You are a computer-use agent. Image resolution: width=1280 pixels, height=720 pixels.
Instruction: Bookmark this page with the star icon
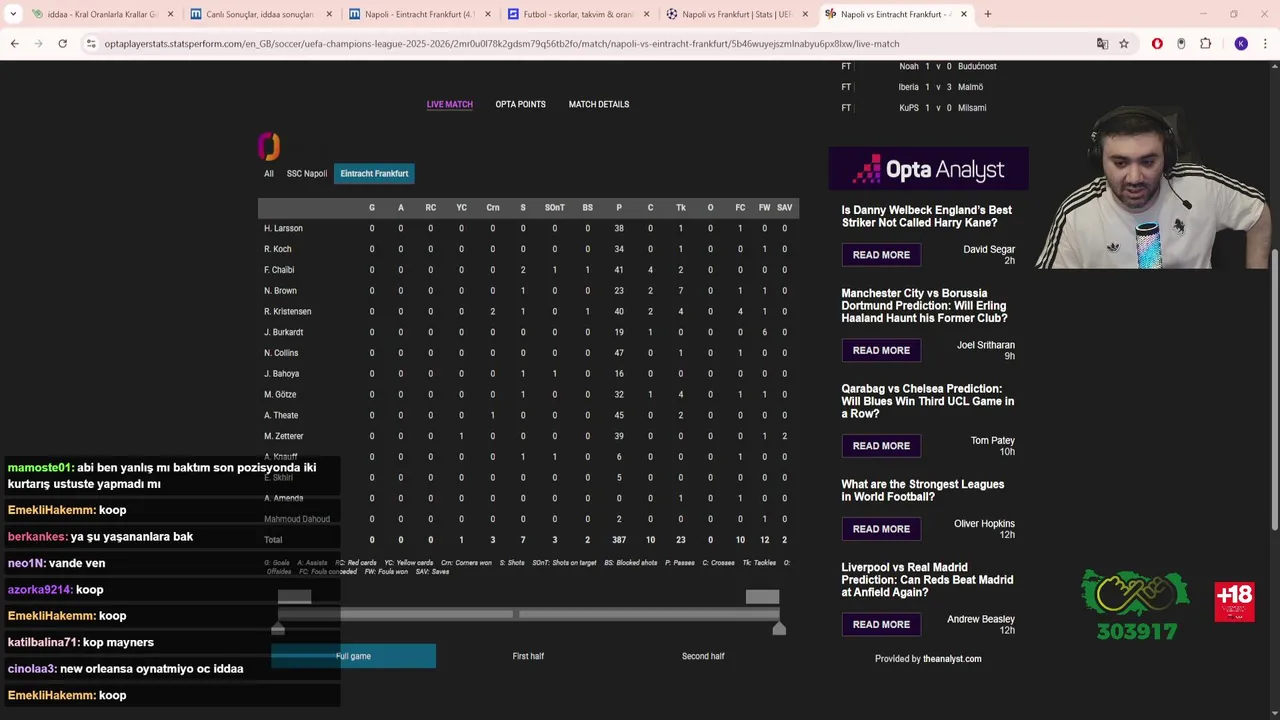(1124, 44)
